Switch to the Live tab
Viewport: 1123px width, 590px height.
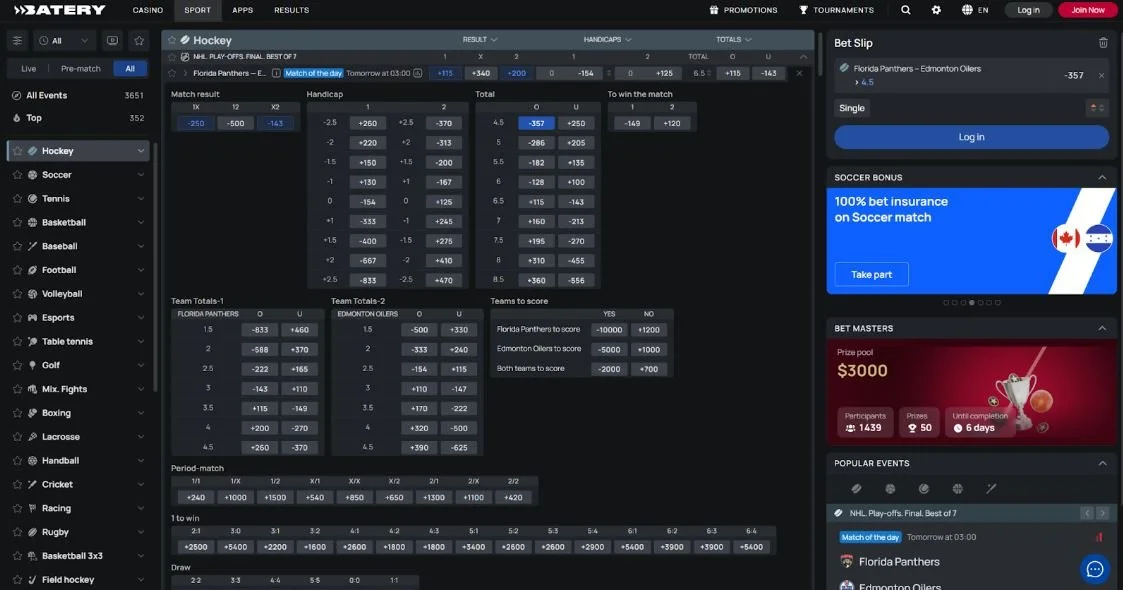point(29,69)
